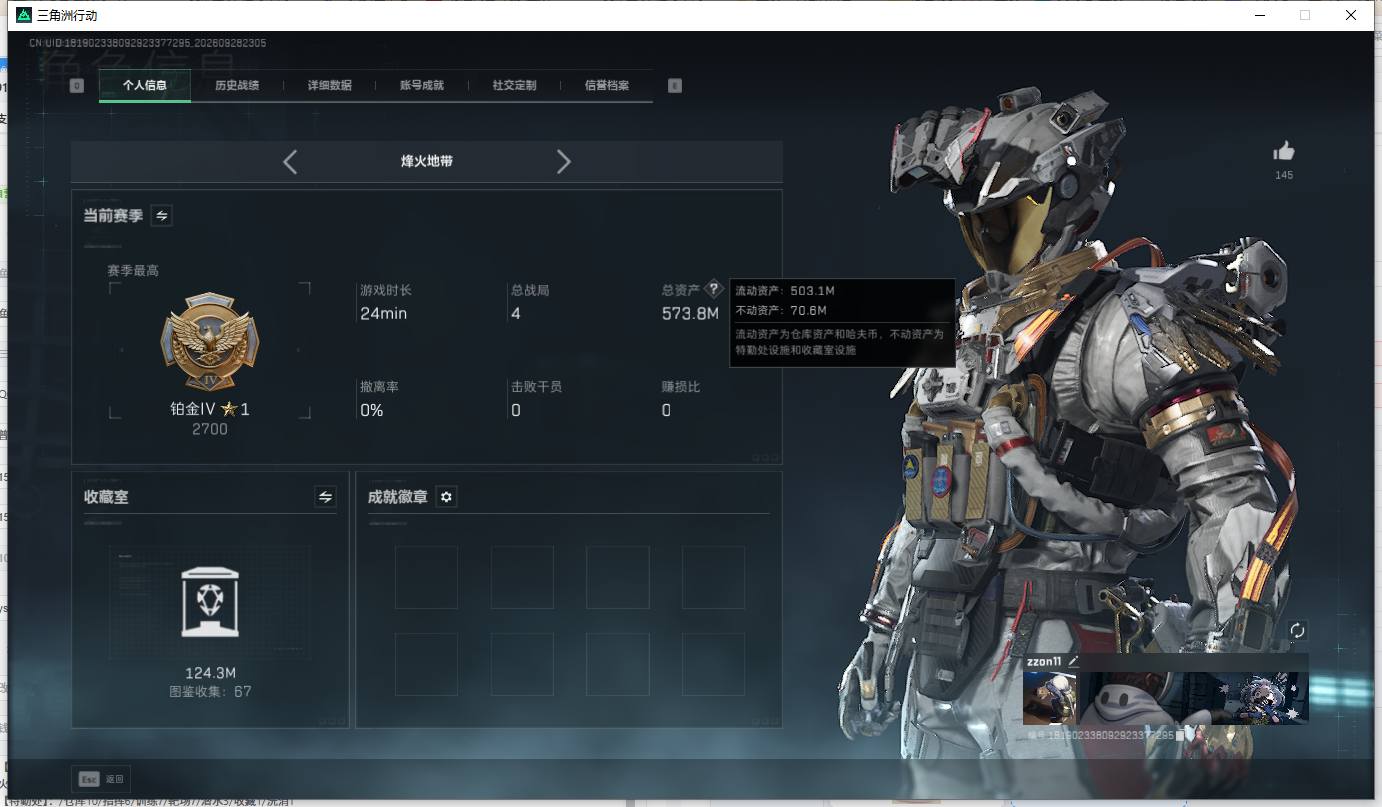The image size is (1382, 807).
Task: Click the character rotate refresh icon
Action: [x=1297, y=630]
